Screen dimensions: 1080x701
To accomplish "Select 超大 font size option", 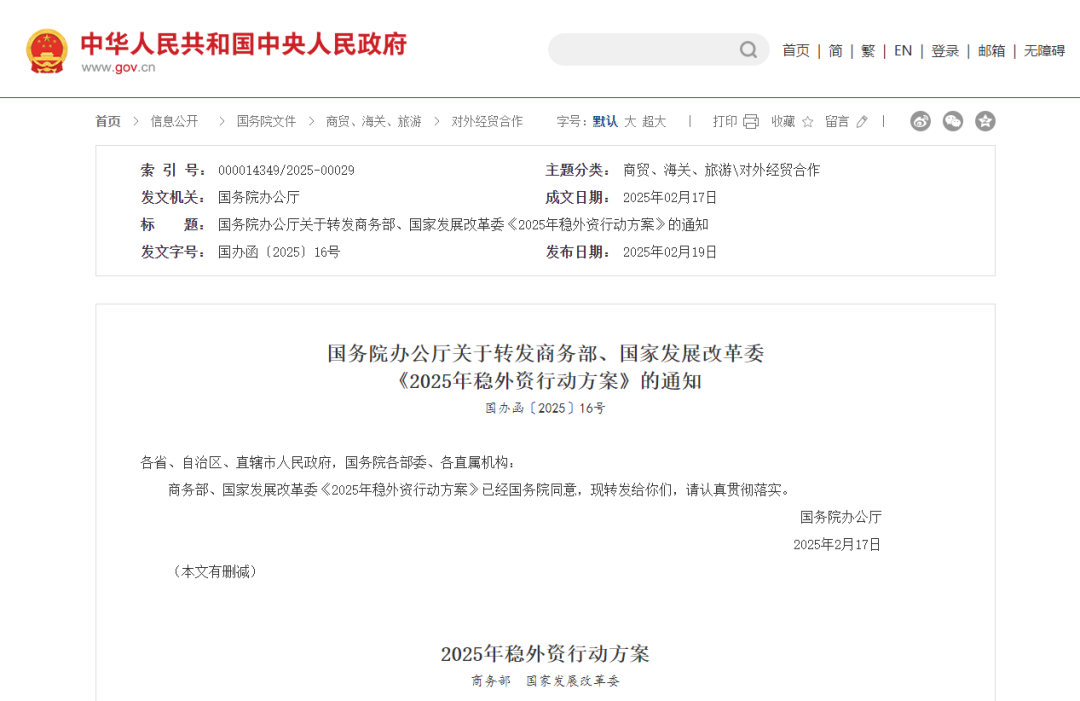I will click(655, 121).
